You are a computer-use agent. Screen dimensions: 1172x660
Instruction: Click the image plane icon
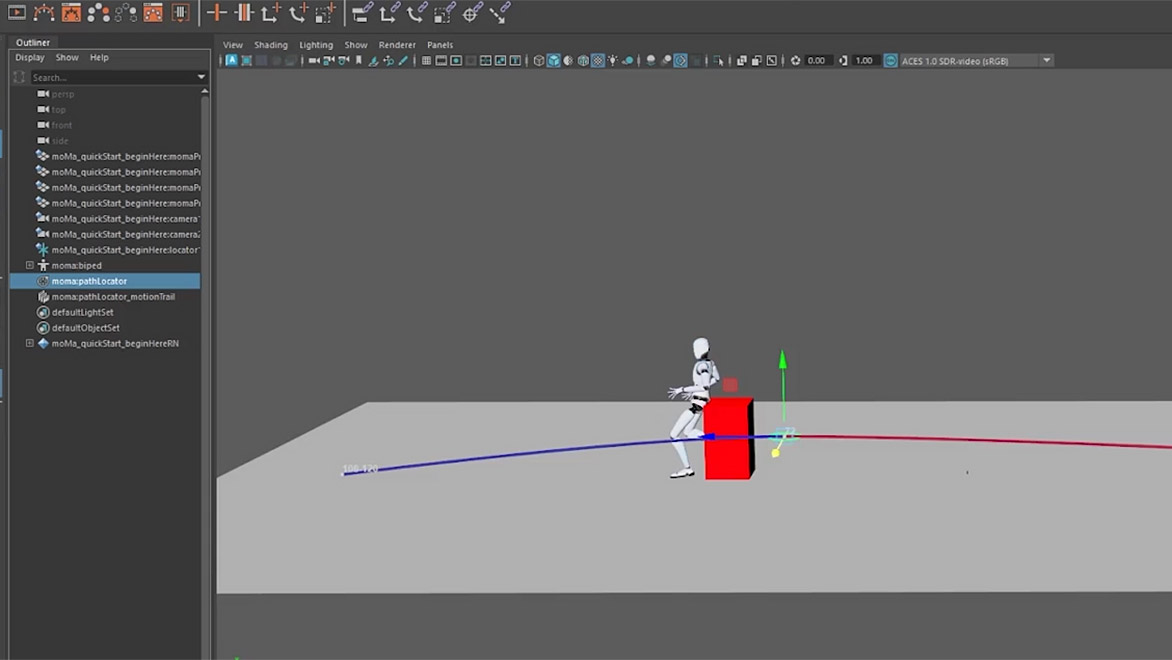[x=374, y=61]
